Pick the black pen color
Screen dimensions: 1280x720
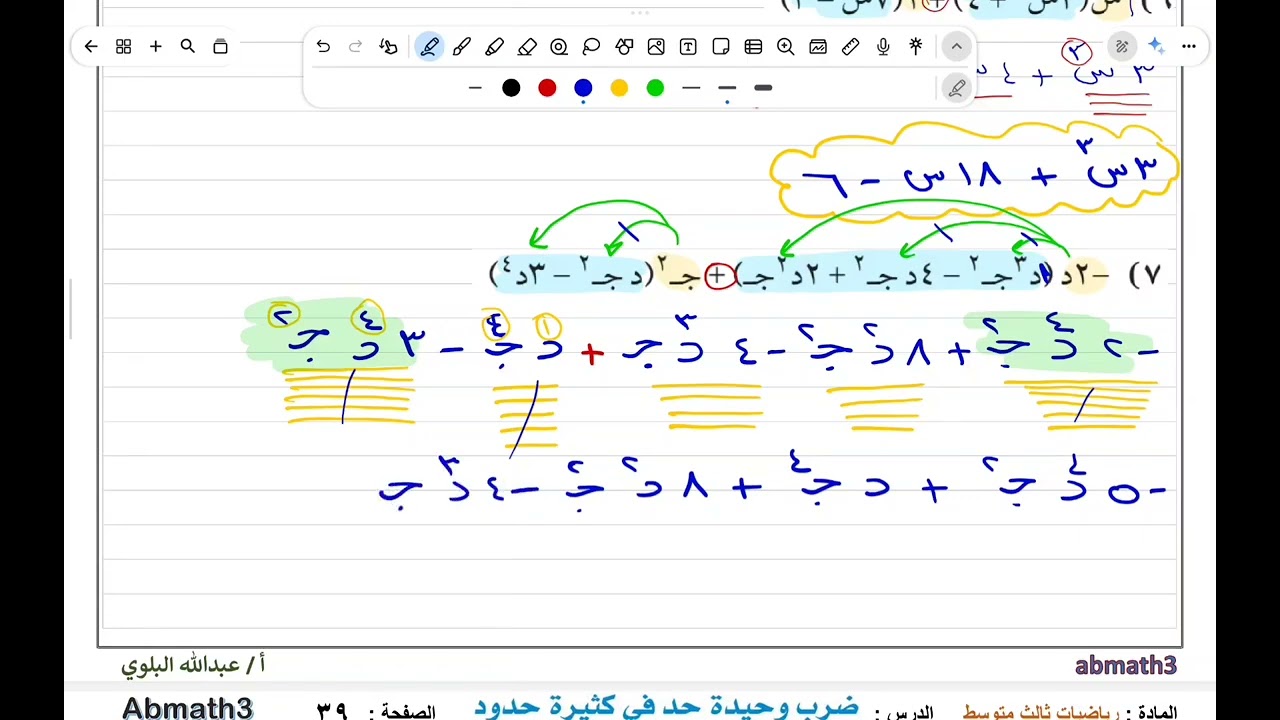click(x=511, y=88)
